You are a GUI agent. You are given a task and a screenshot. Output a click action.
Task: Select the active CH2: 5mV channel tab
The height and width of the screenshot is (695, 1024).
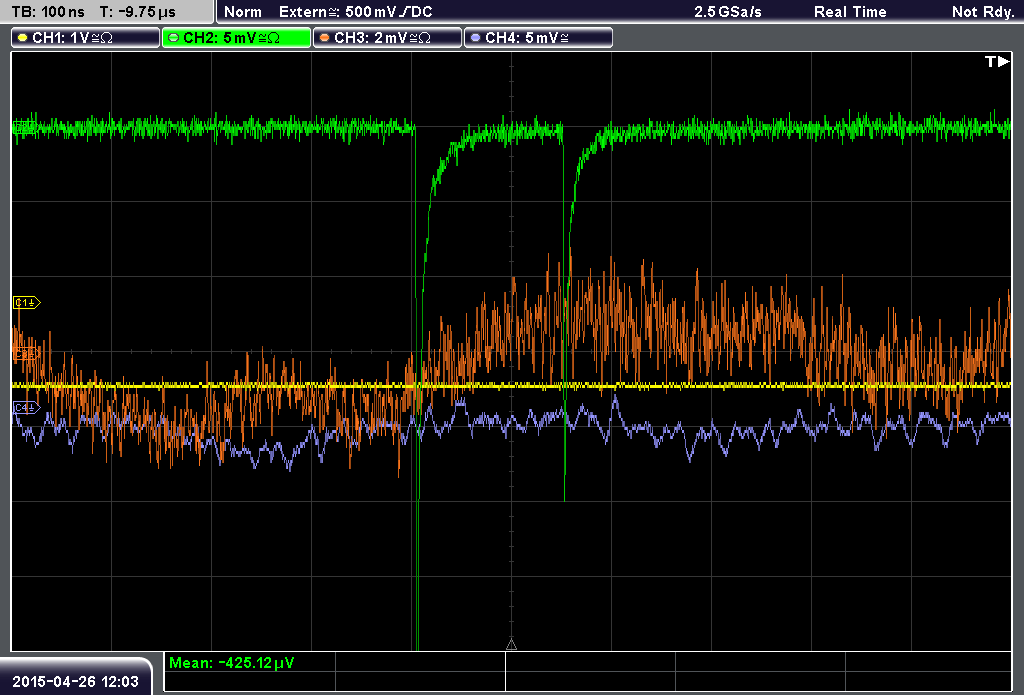[x=236, y=38]
